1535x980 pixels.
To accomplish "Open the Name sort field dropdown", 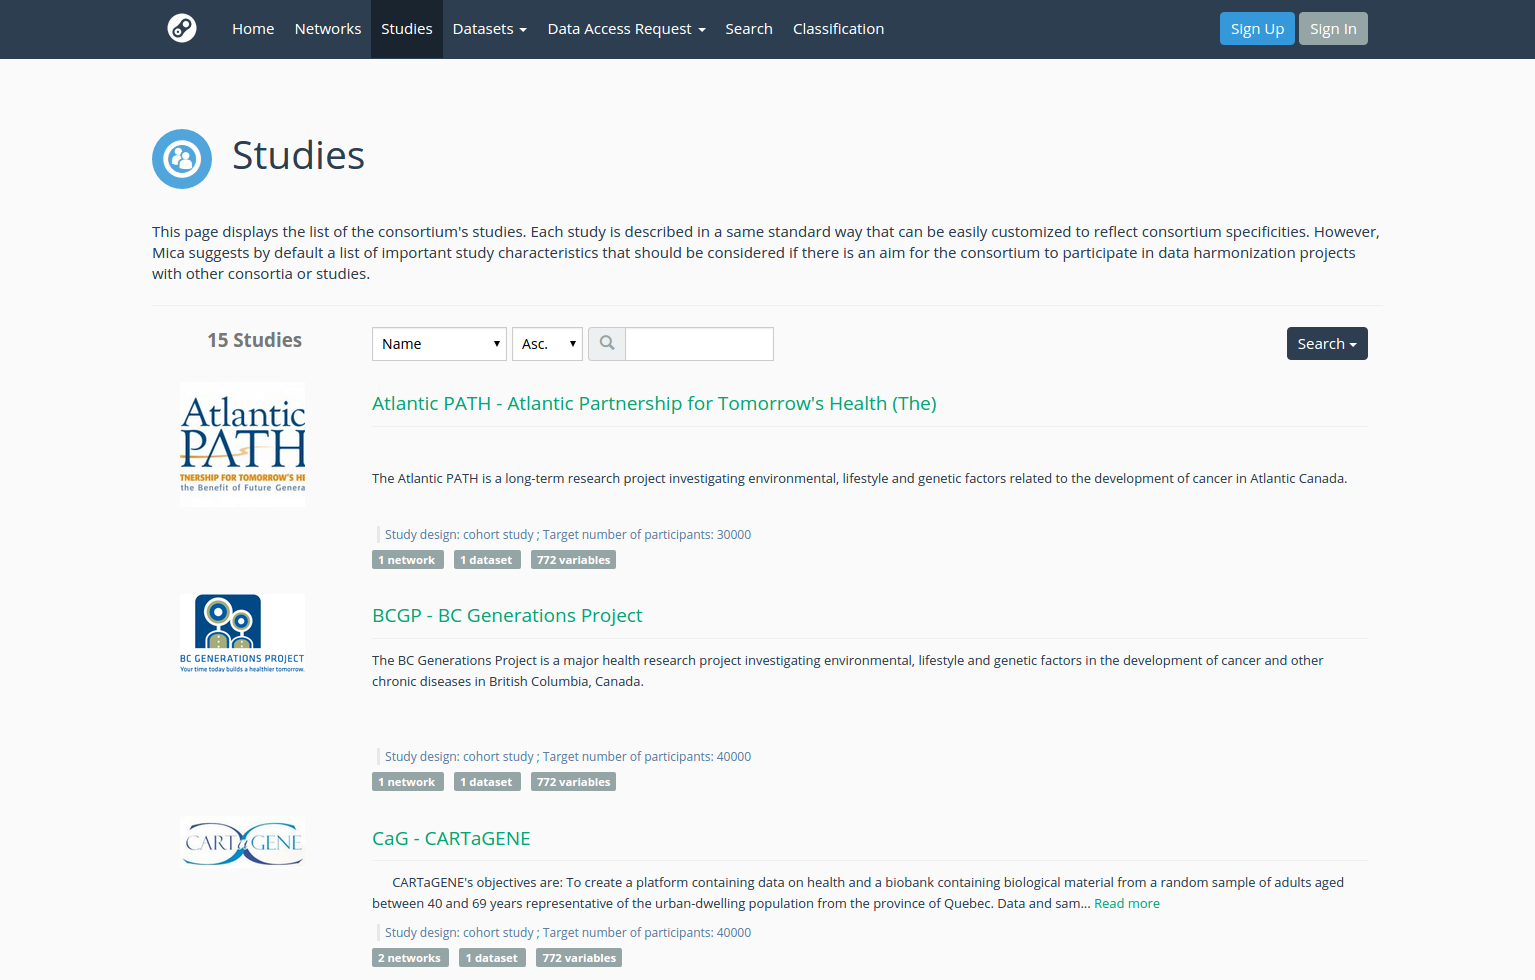I will 439,344.
